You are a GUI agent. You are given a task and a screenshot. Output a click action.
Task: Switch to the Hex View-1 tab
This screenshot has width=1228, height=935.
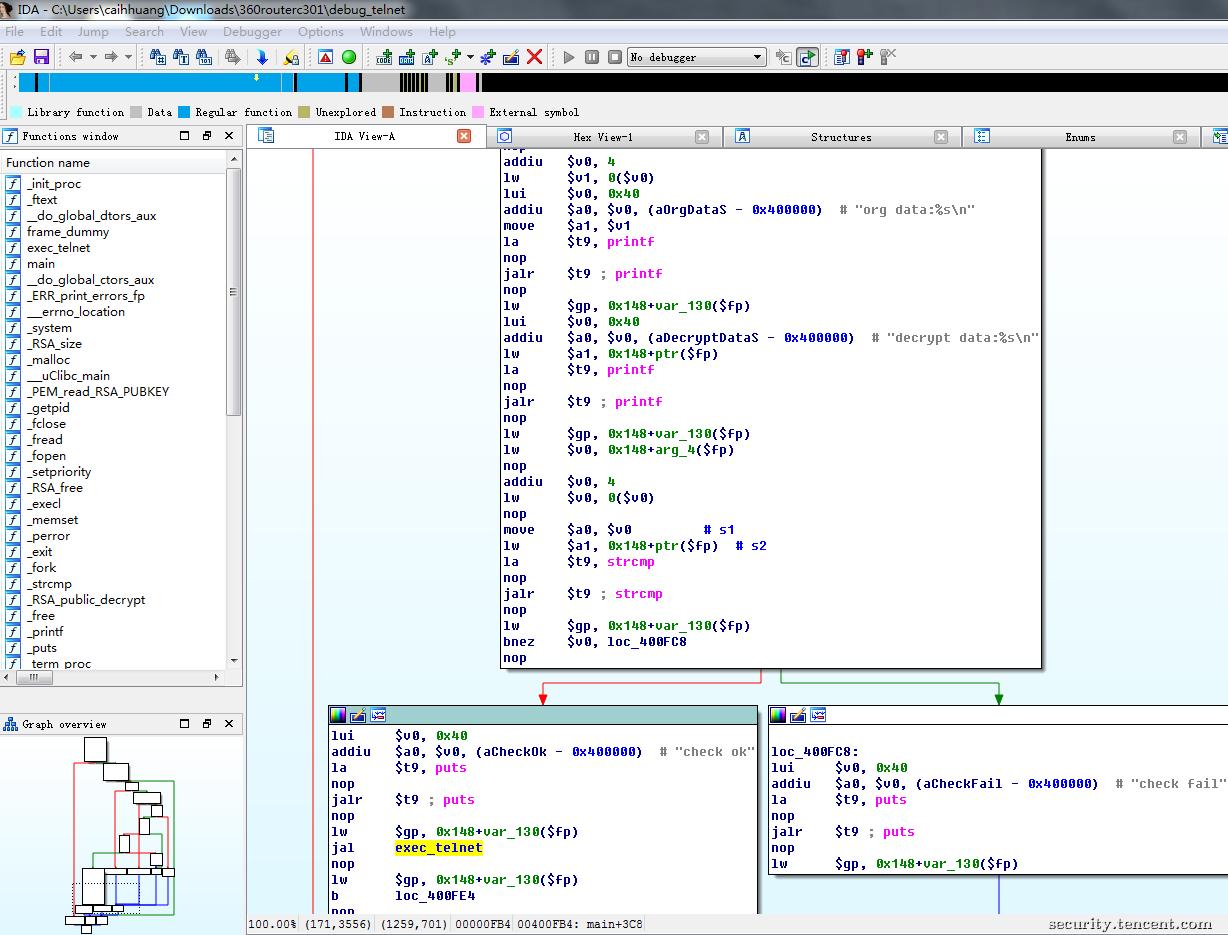click(602, 137)
